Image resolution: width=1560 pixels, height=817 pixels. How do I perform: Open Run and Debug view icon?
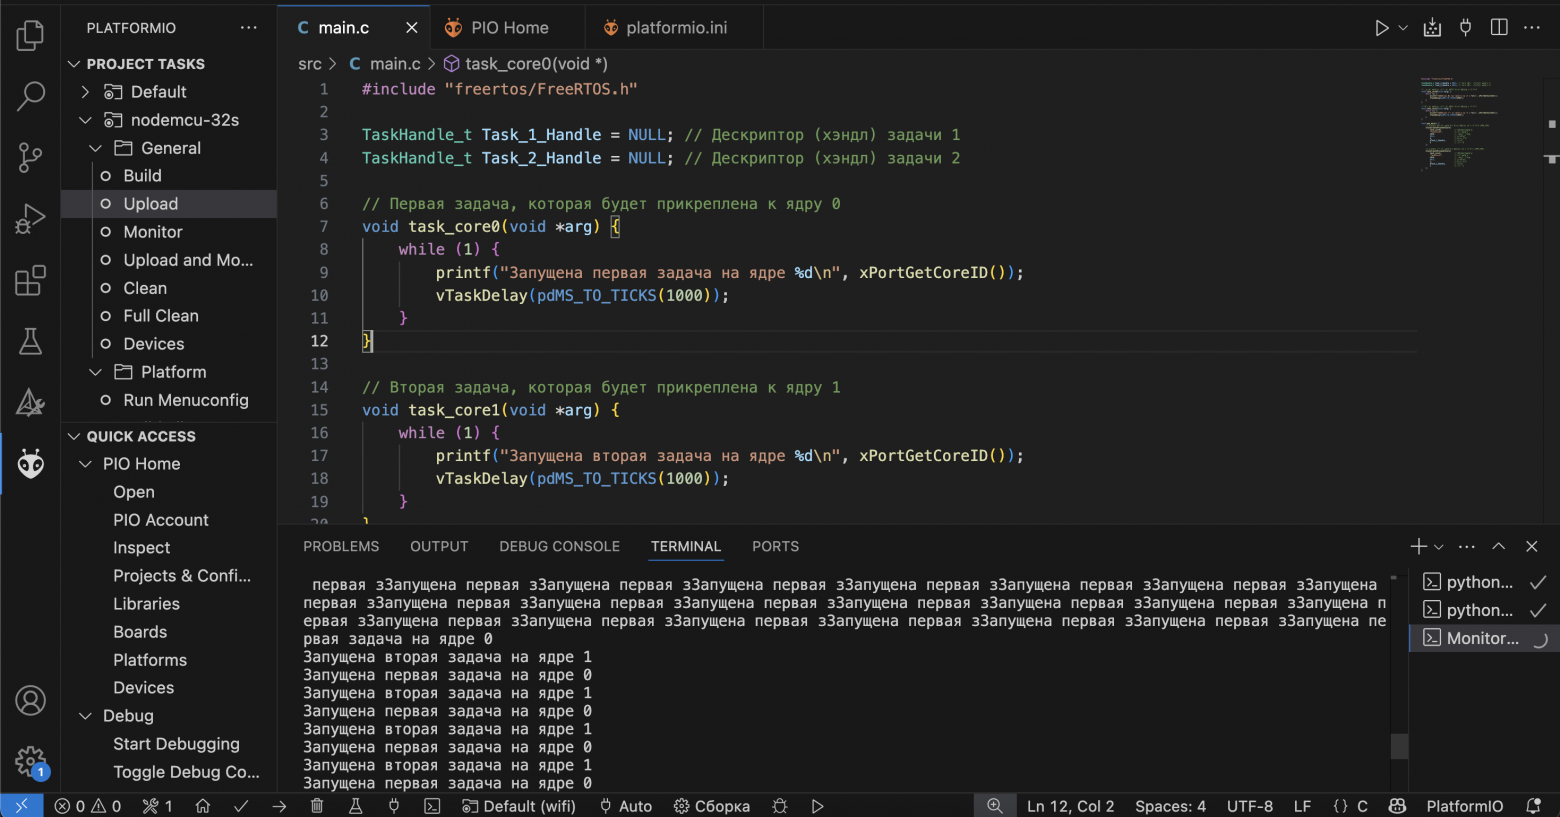(x=31, y=218)
